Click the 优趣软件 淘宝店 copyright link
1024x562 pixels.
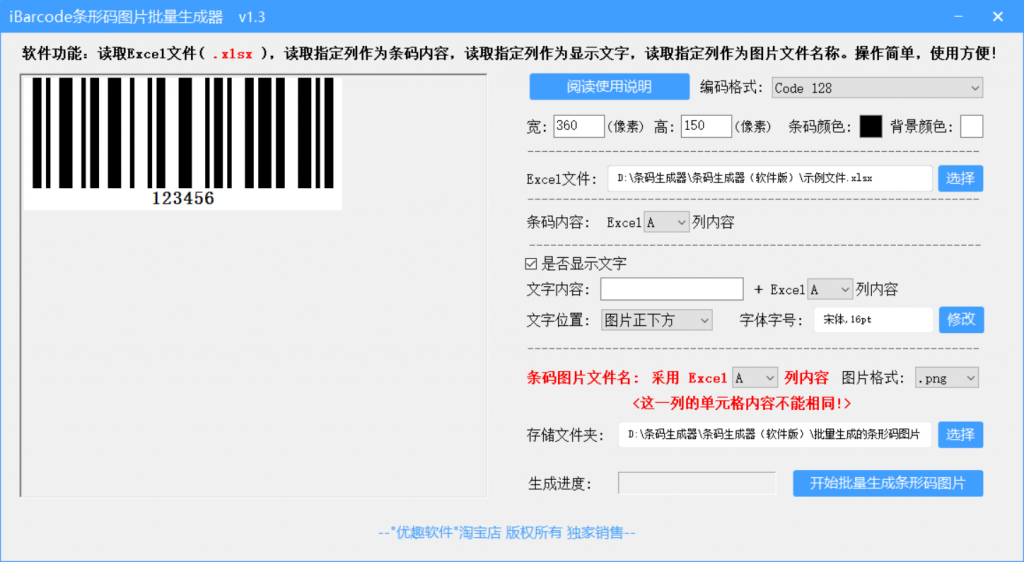point(507,533)
